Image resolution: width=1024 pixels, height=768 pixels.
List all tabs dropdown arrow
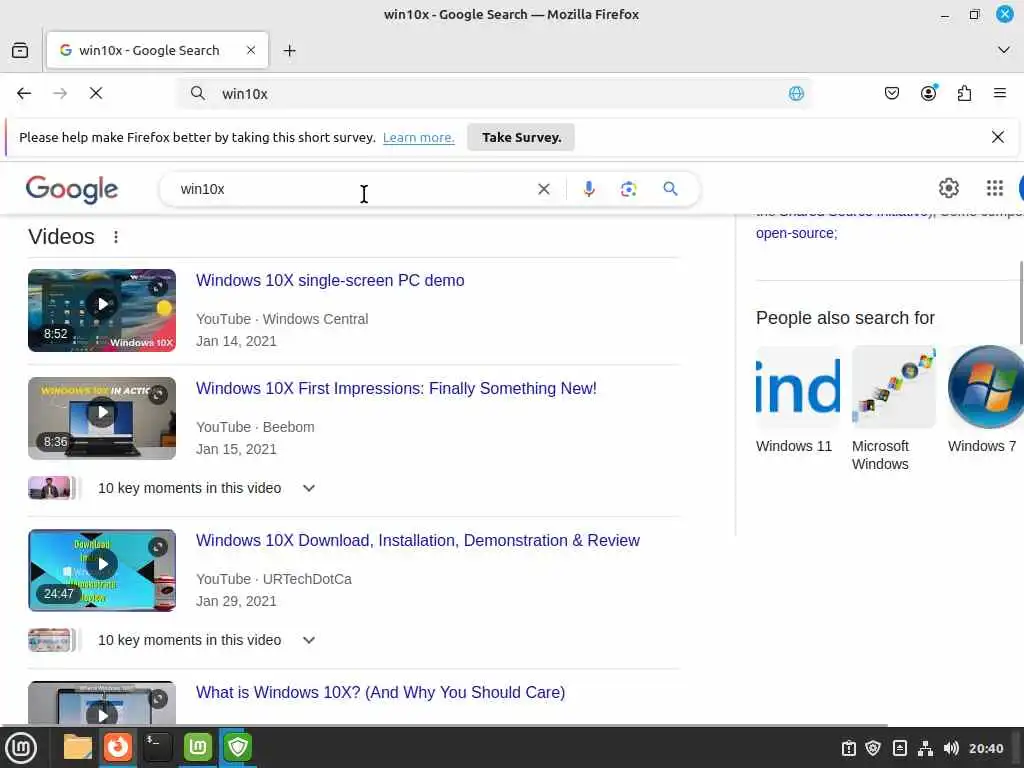[1004, 50]
